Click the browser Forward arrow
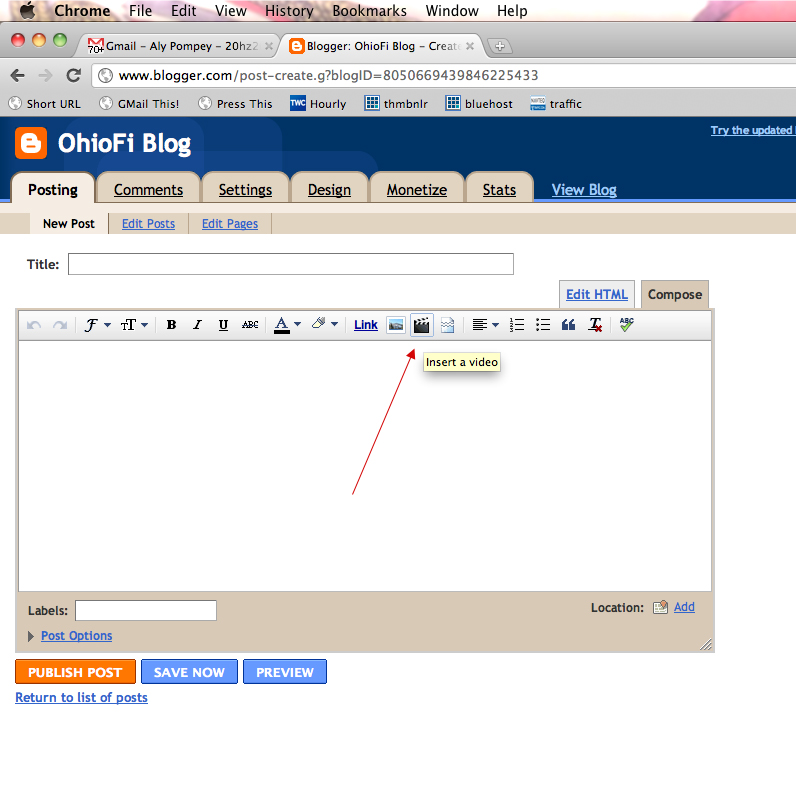796x796 pixels. click(46, 76)
